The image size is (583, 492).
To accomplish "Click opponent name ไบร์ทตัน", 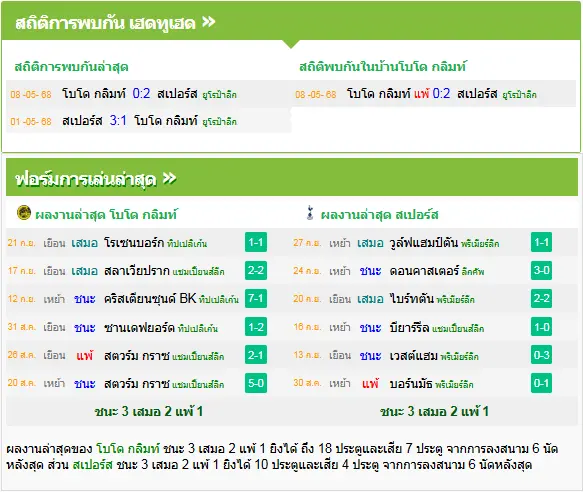I will click(x=412, y=299).
